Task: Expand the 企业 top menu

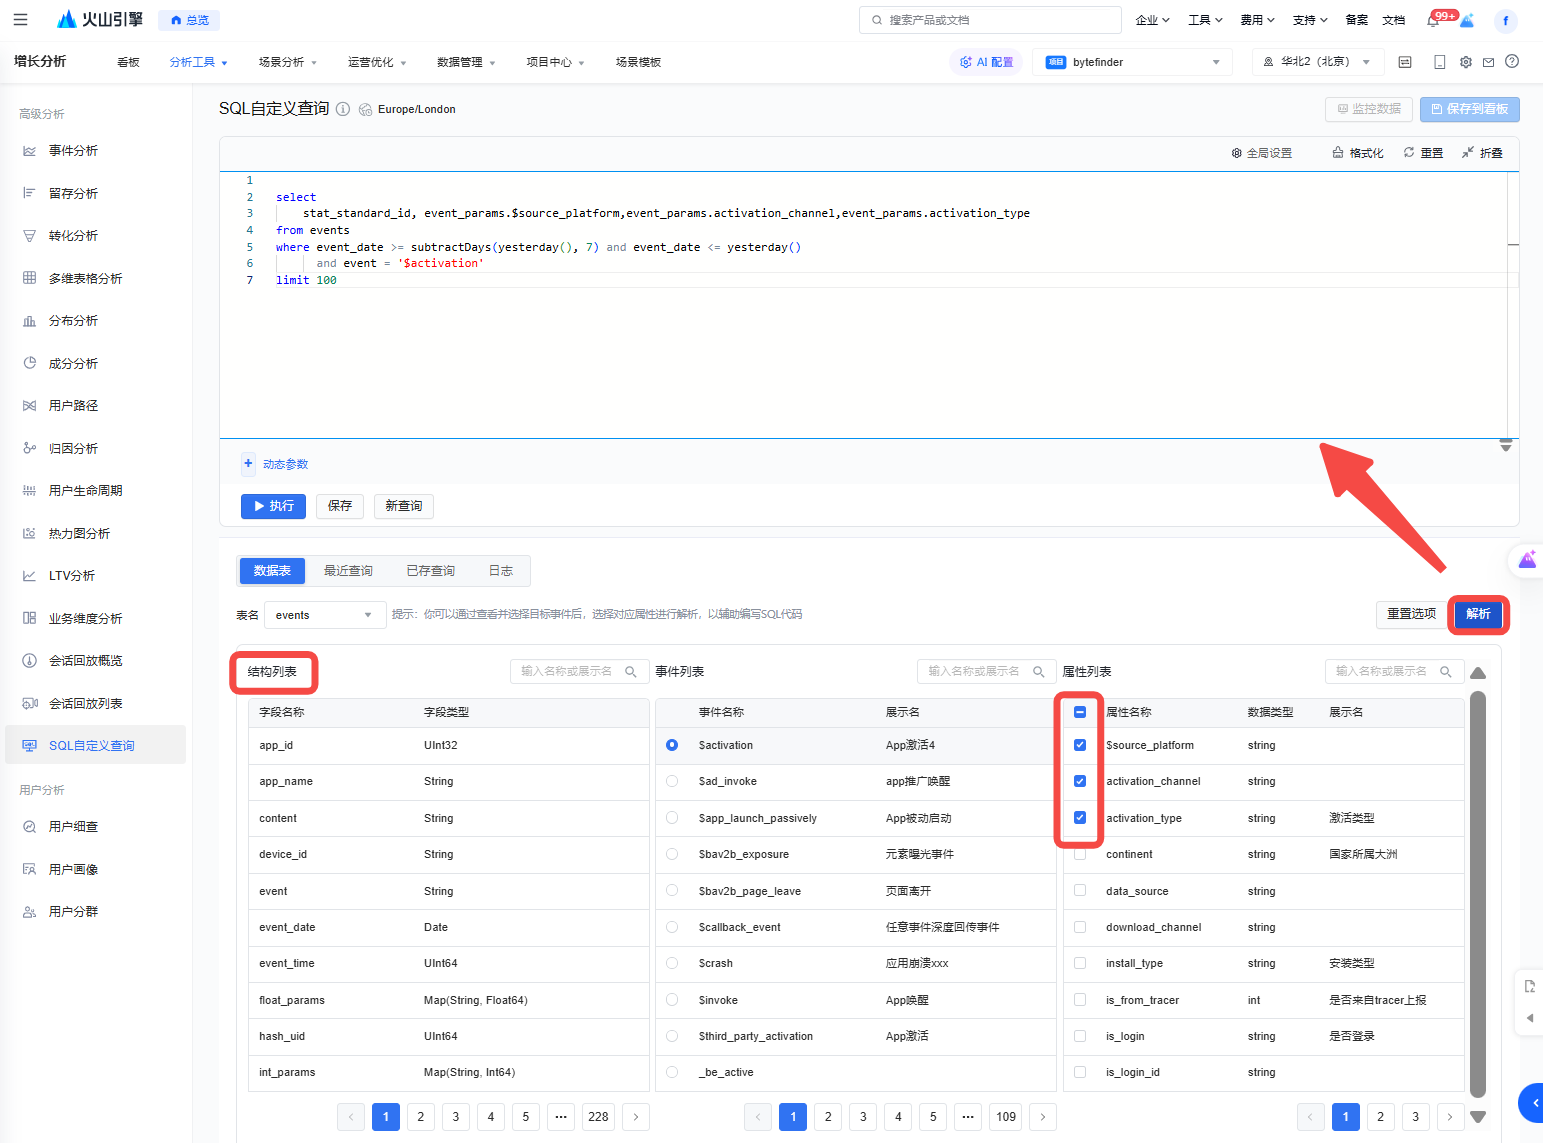Action: (x=1152, y=20)
